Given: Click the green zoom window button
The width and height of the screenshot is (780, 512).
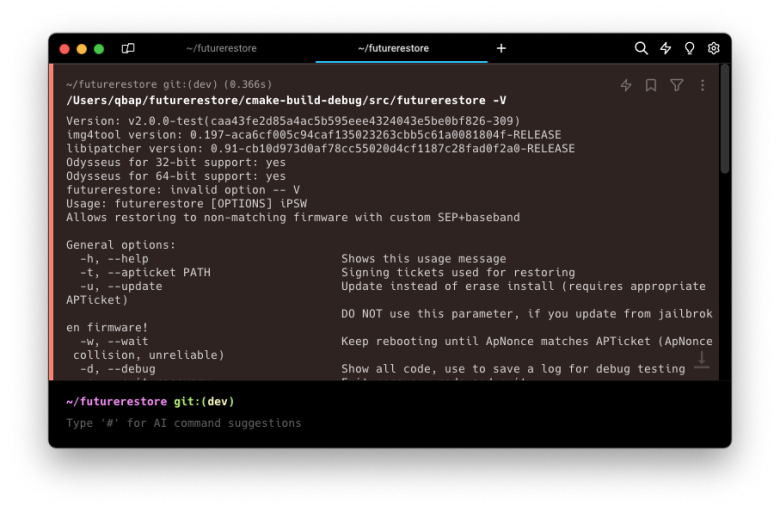Looking at the screenshot, I should coord(99,49).
